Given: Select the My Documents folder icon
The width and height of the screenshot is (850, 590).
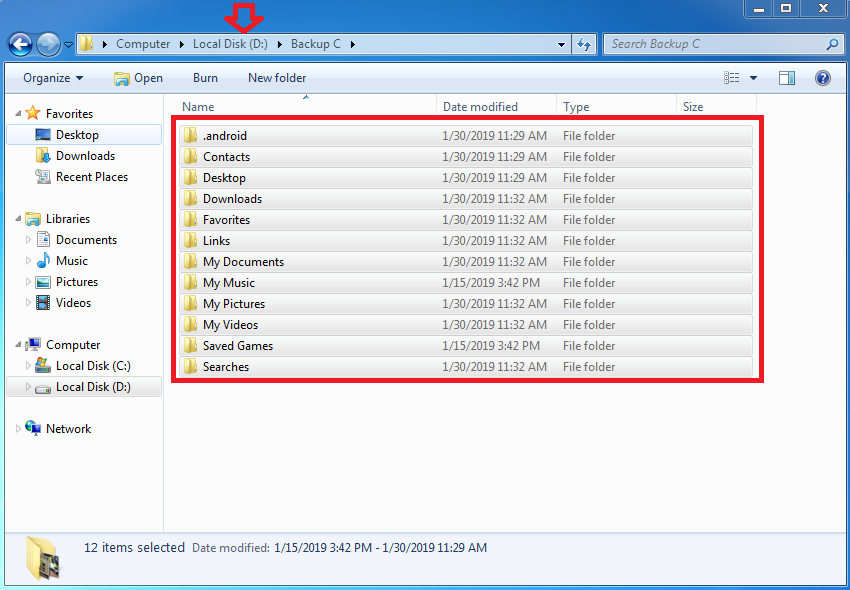Looking at the screenshot, I should tap(190, 262).
